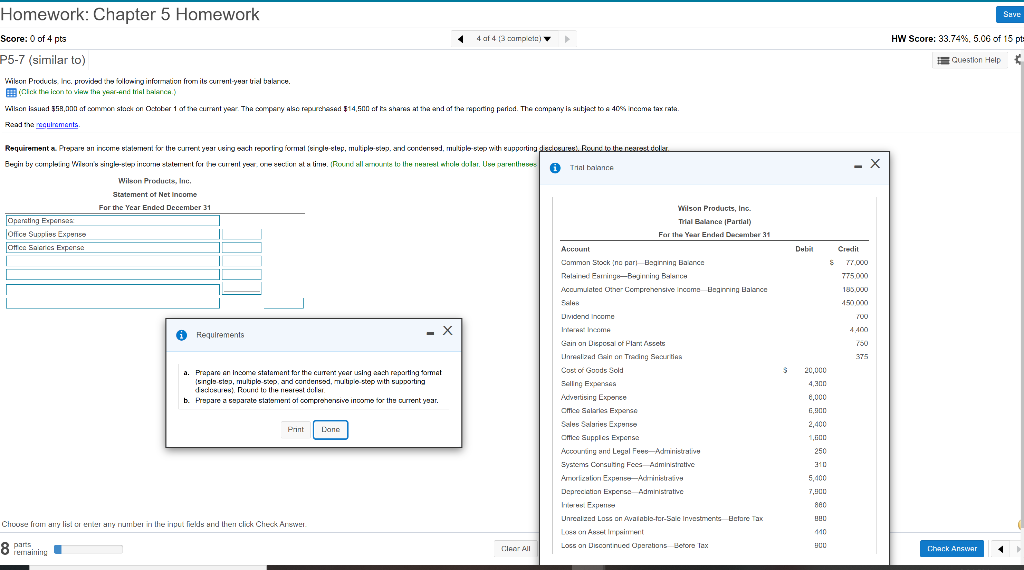
Task: Click the Debit column header
Action: pos(804,249)
